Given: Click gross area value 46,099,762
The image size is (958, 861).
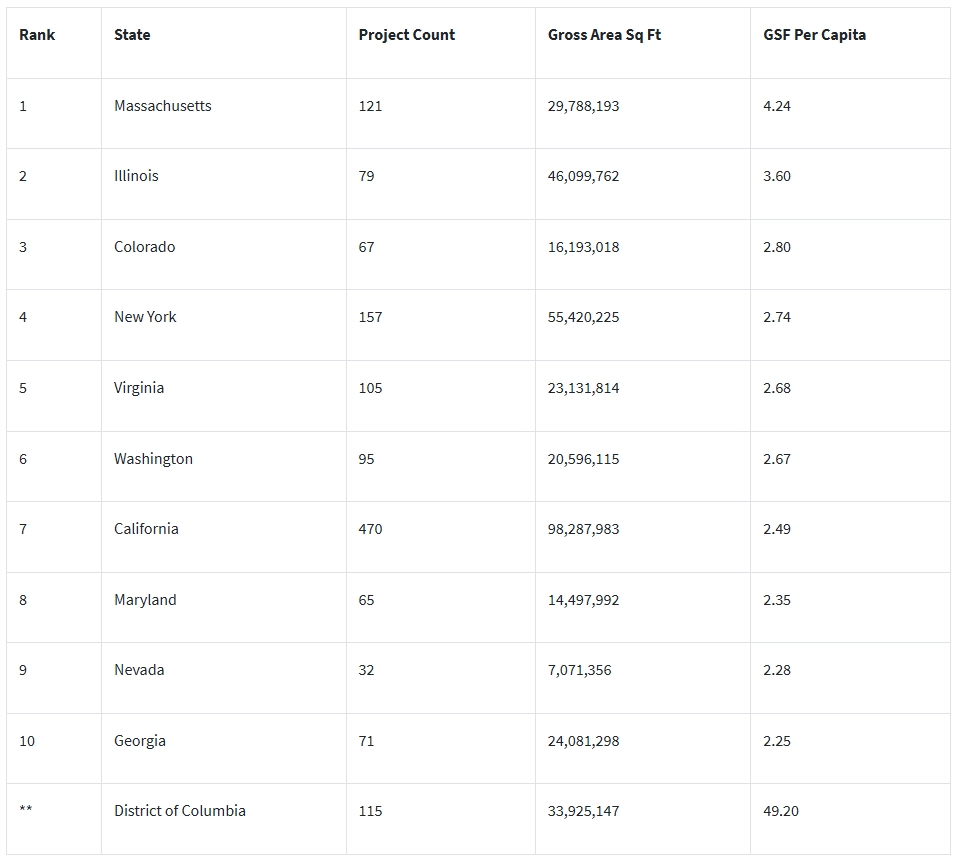Looking at the screenshot, I should coord(583,177).
